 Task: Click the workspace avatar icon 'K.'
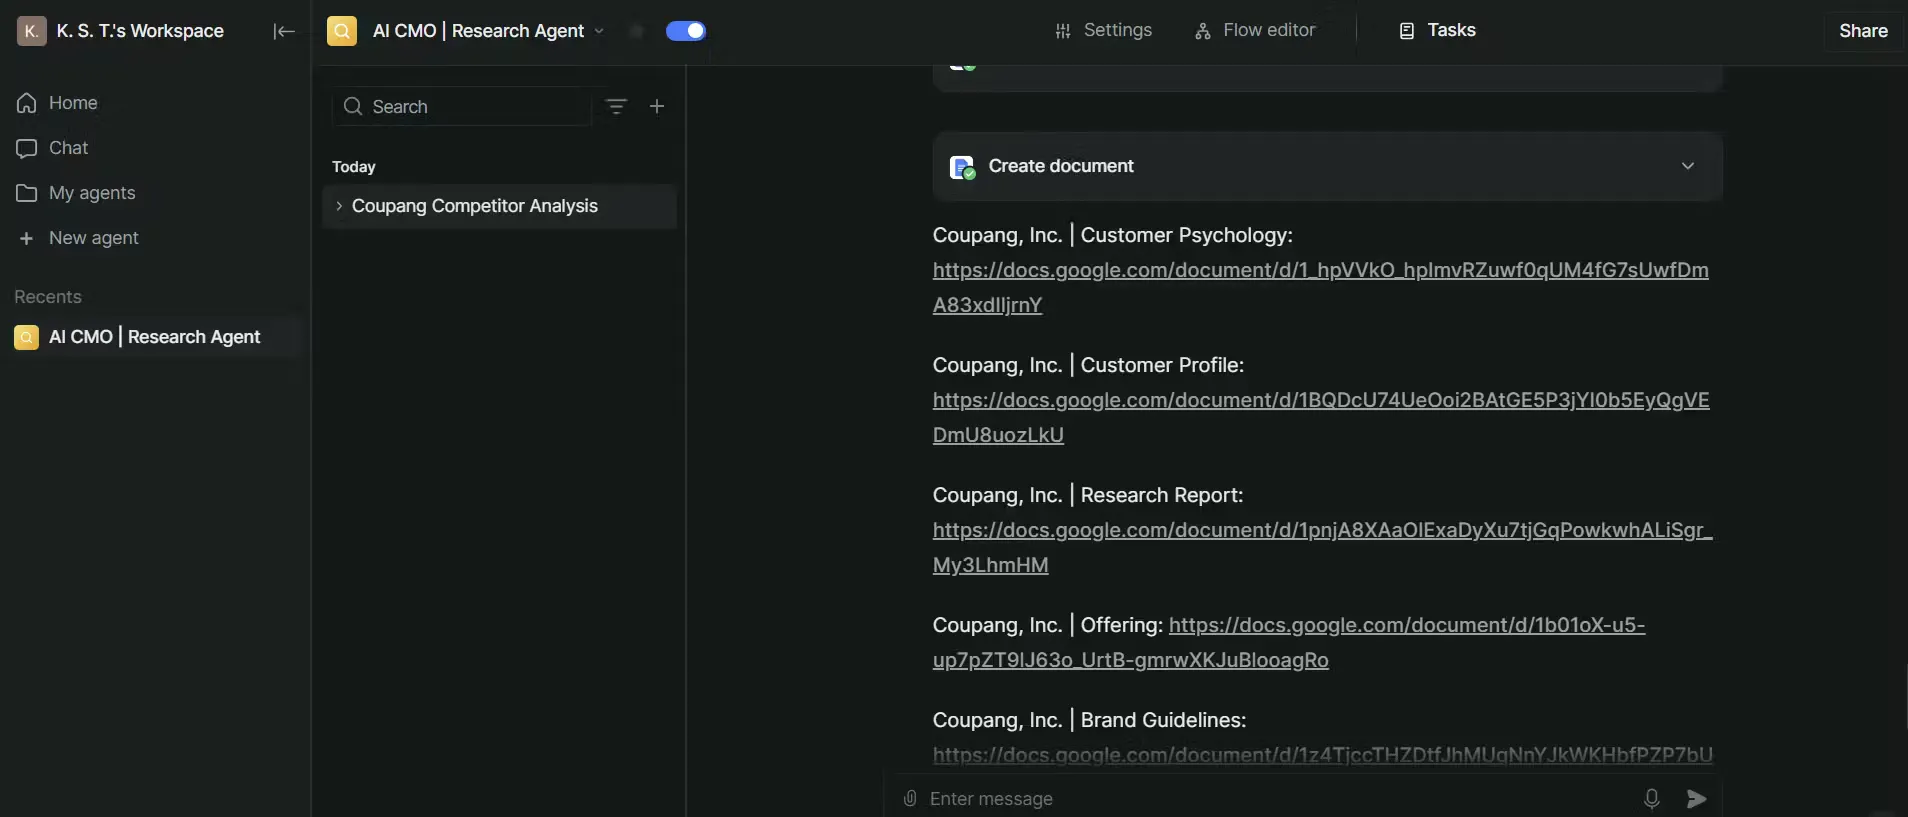[32, 31]
